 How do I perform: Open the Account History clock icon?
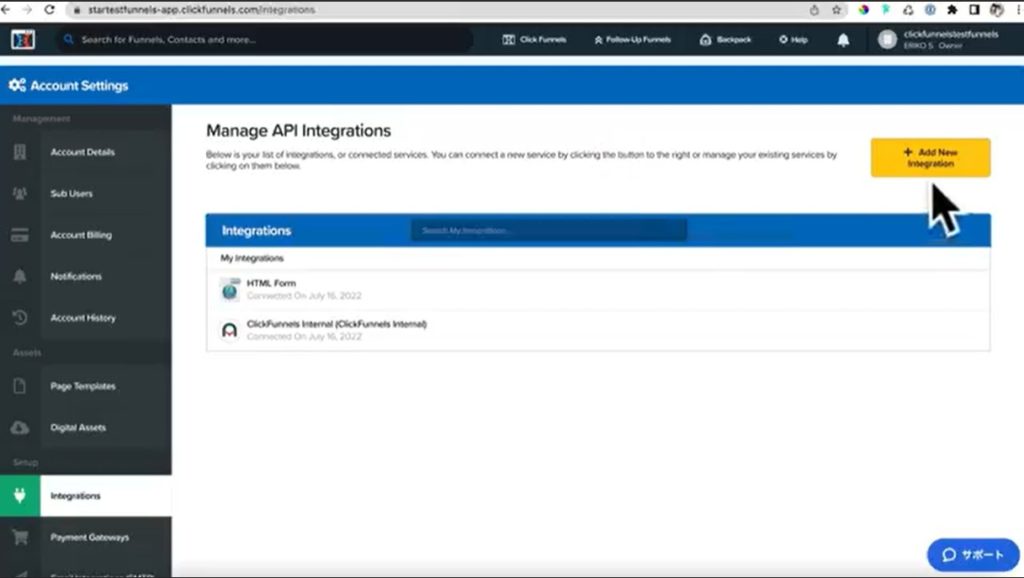[x=20, y=318]
